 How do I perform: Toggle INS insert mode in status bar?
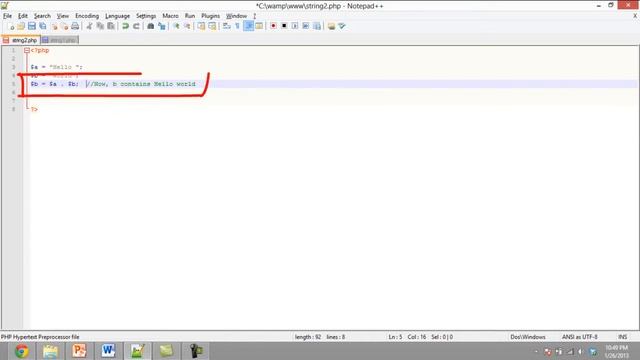[622, 337]
